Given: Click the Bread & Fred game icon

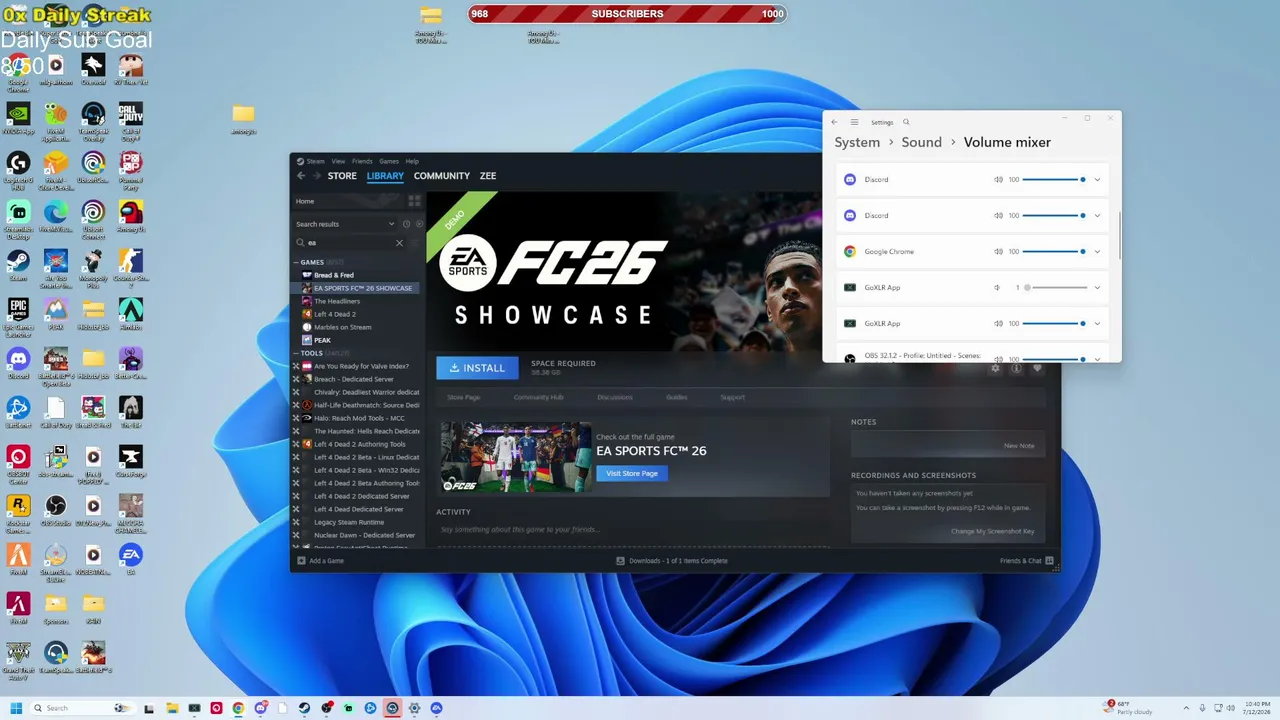Looking at the screenshot, I should [307, 275].
